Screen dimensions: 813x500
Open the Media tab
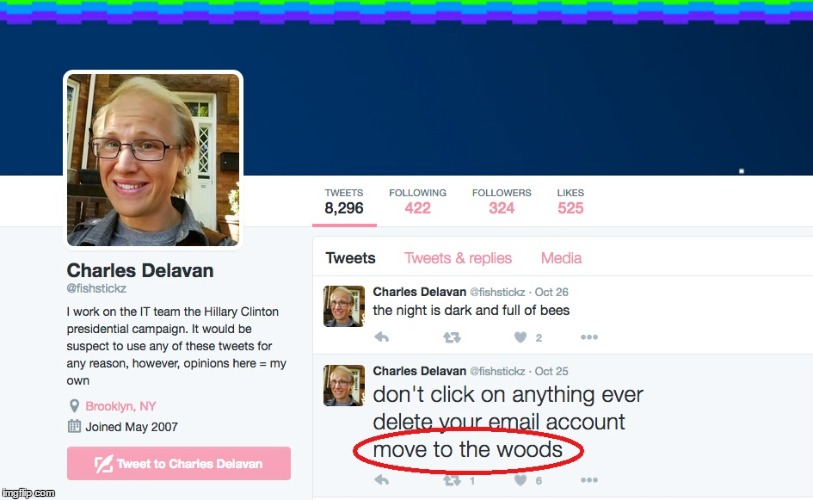click(561, 258)
